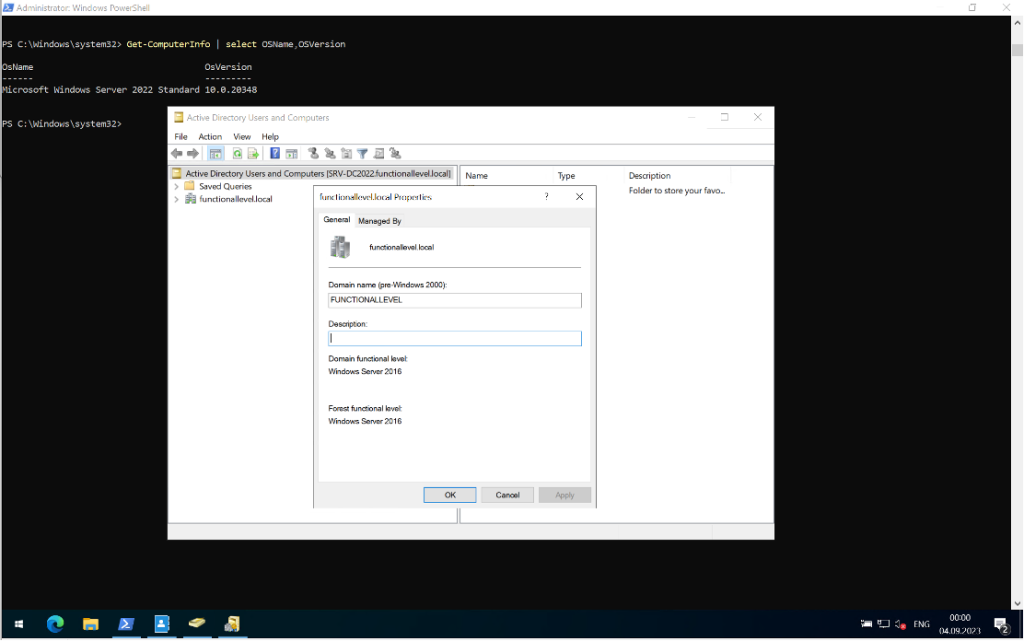Launch Microsoft Edge from the taskbar
The image size is (1024, 641).
tap(55, 623)
